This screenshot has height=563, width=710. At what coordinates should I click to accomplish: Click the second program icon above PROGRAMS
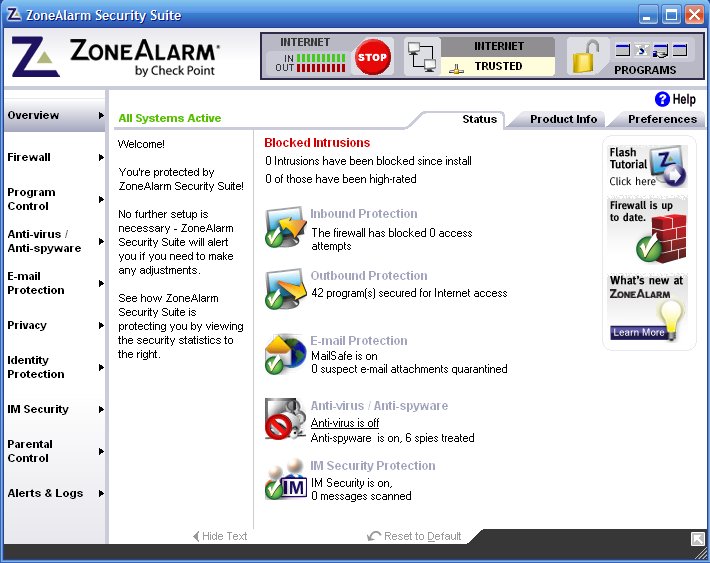tap(642, 50)
